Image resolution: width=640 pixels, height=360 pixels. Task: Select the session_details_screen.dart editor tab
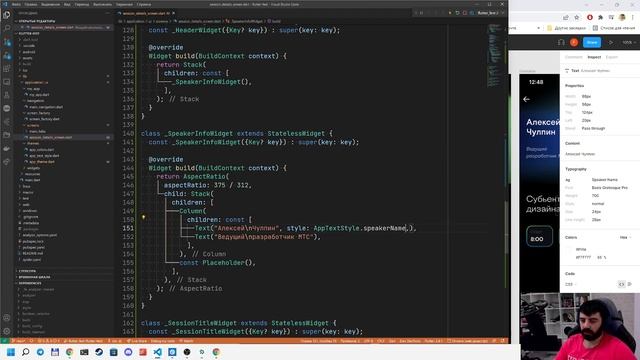tap(146, 13)
